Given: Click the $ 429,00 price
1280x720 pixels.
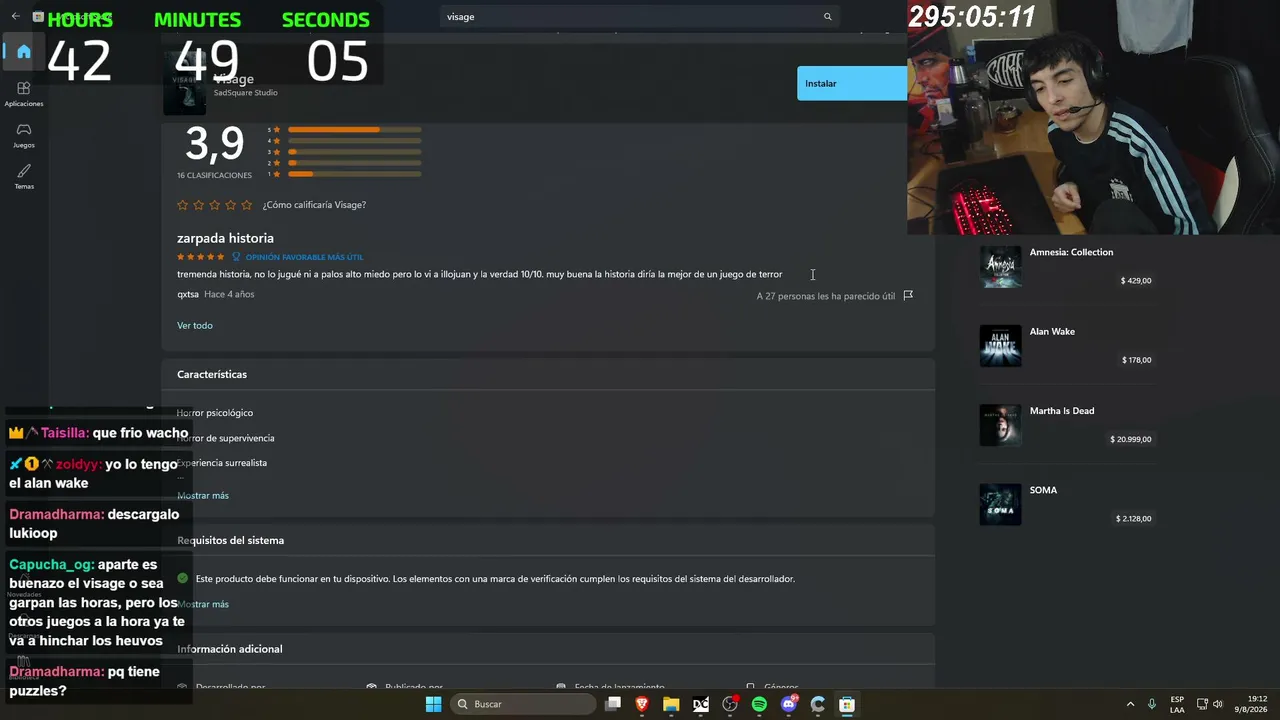Looking at the screenshot, I should pos(1136,281).
